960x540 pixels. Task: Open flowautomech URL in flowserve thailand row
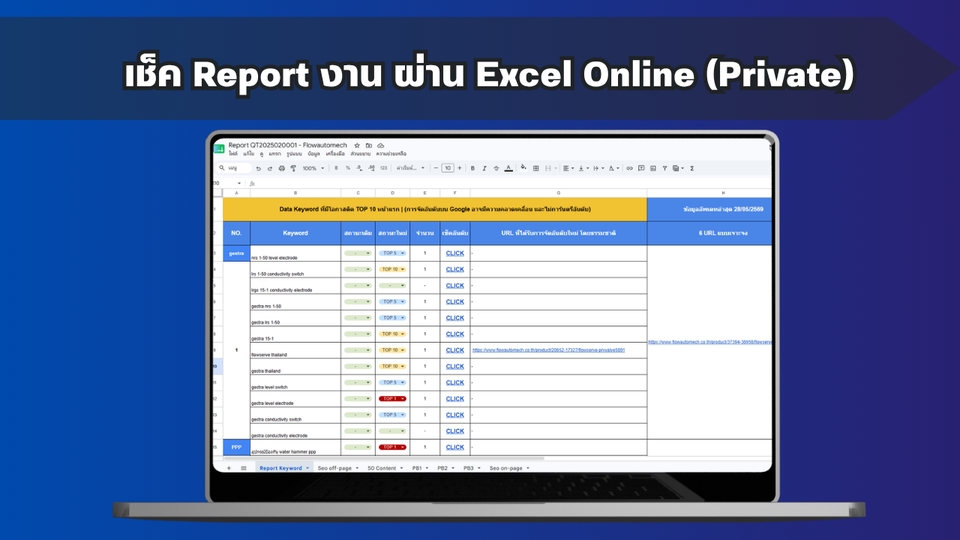549,350
